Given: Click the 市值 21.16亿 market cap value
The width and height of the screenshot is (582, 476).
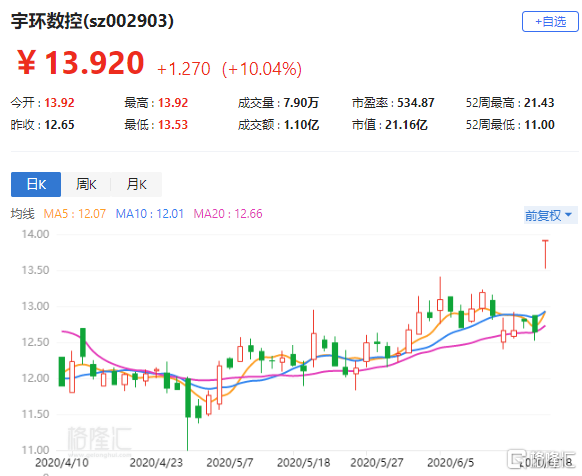Looking at the screenshot, I should 406,125.
